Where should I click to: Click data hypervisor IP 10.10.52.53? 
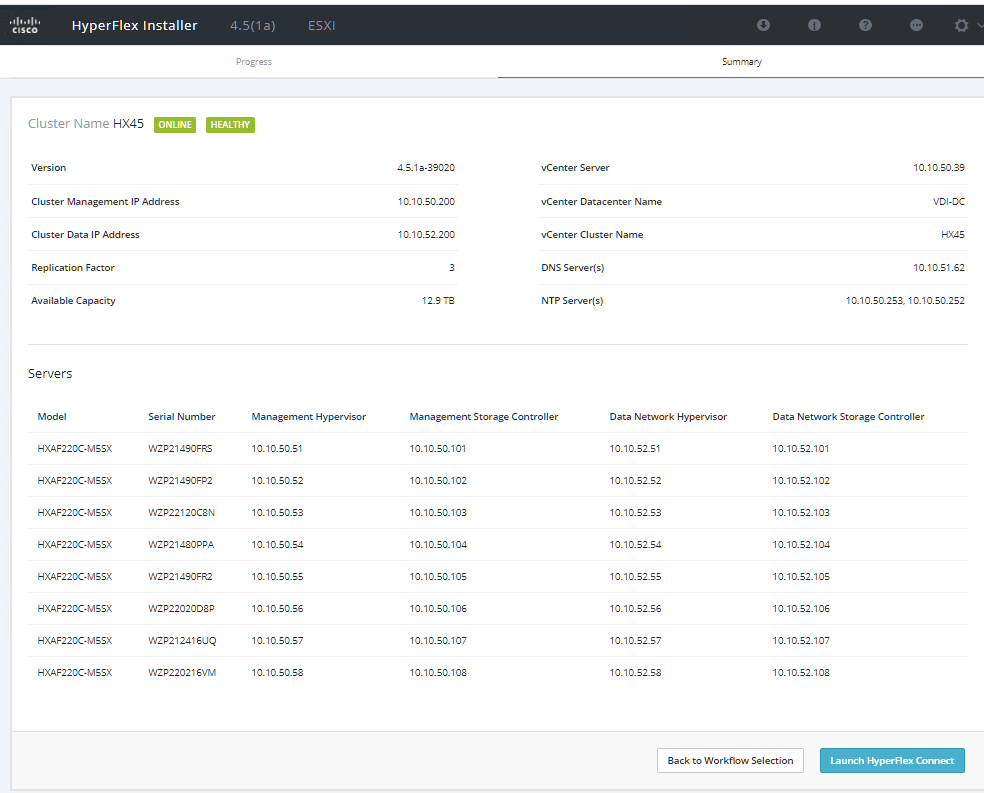pos(635,513)
